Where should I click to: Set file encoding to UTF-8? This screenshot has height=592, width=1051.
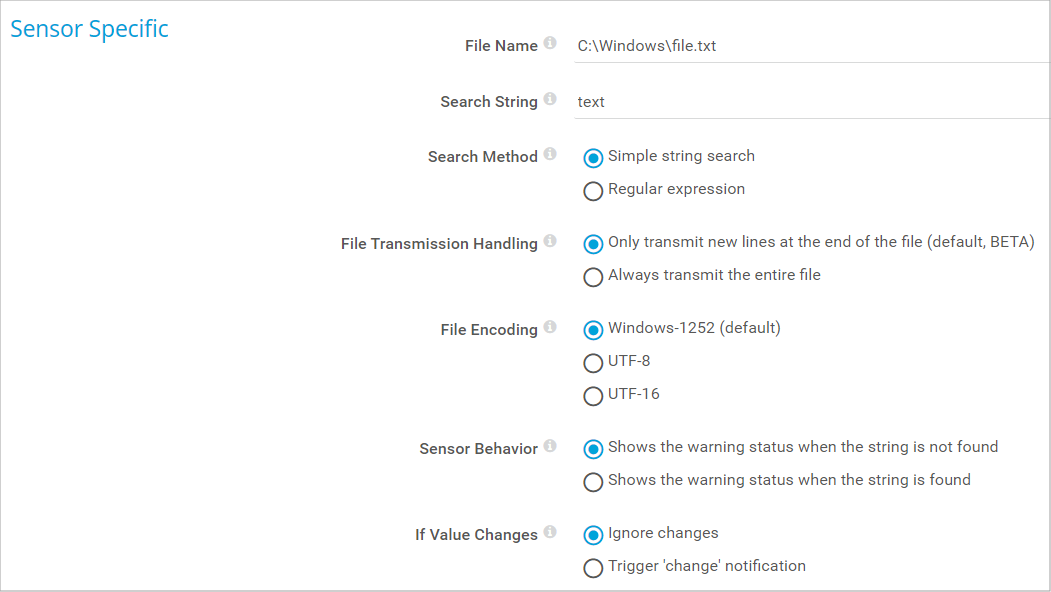tap(593, 362)
